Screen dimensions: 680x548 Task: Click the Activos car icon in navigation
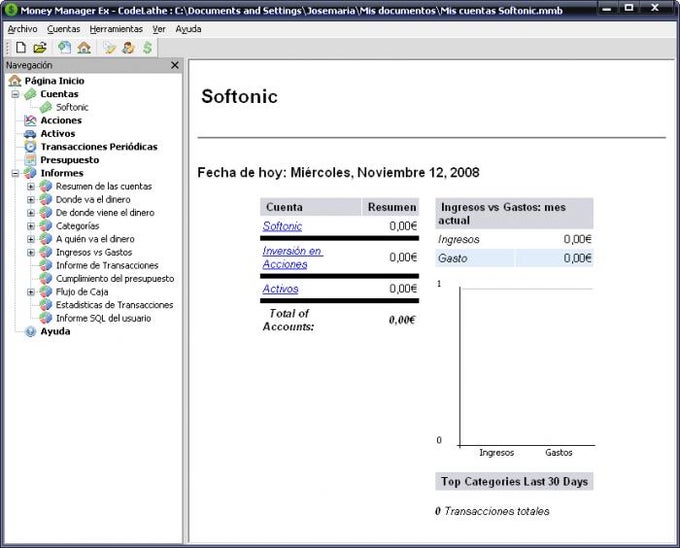tap(30, 134)
